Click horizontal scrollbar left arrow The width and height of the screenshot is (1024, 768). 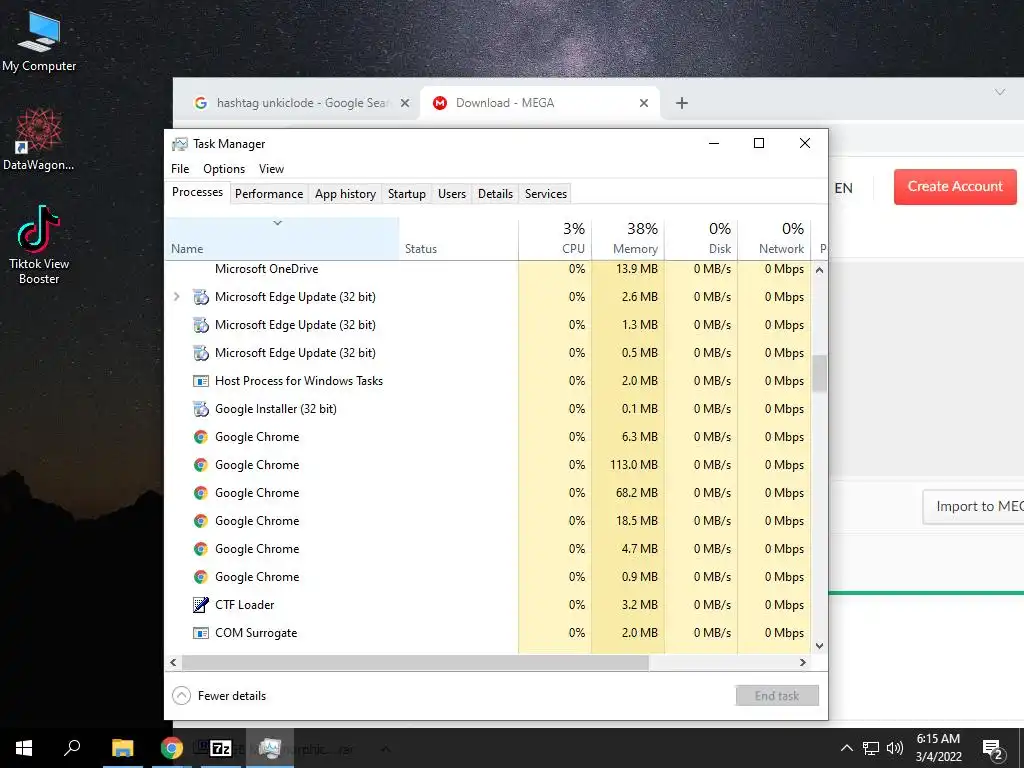click(173, 662)
